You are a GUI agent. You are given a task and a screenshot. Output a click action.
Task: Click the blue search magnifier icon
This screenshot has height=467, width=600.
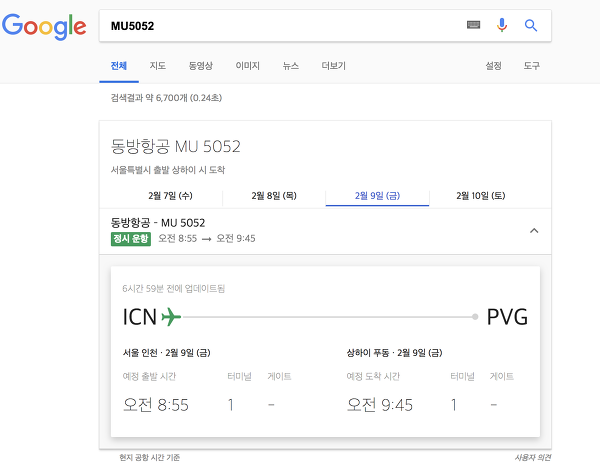pyautogui.click(x=531, y=26)
